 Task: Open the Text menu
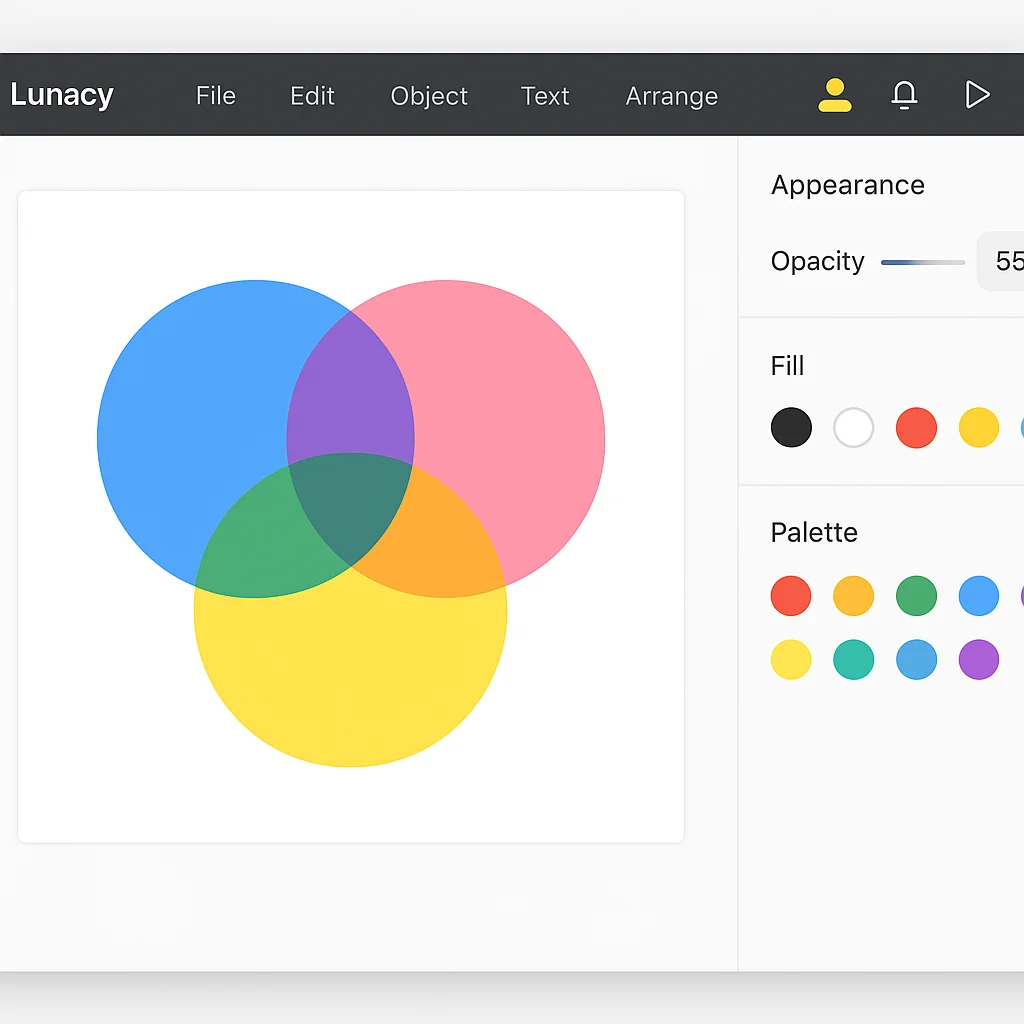tap(545, 96)
